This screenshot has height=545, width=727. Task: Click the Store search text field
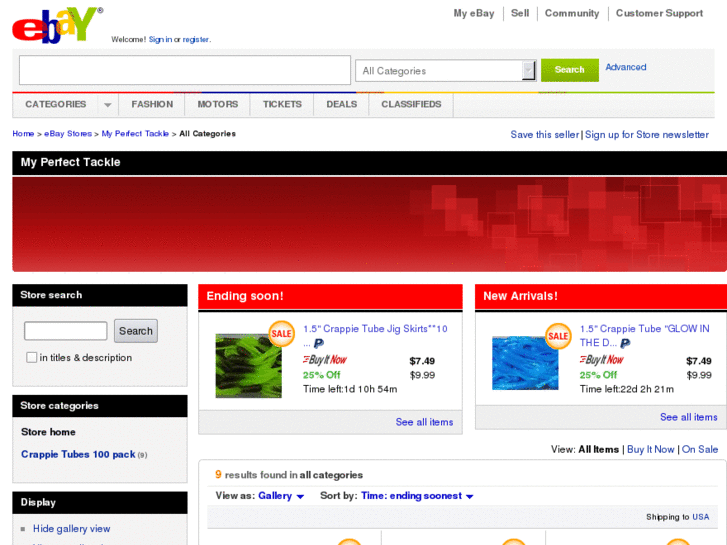(65, 331)
